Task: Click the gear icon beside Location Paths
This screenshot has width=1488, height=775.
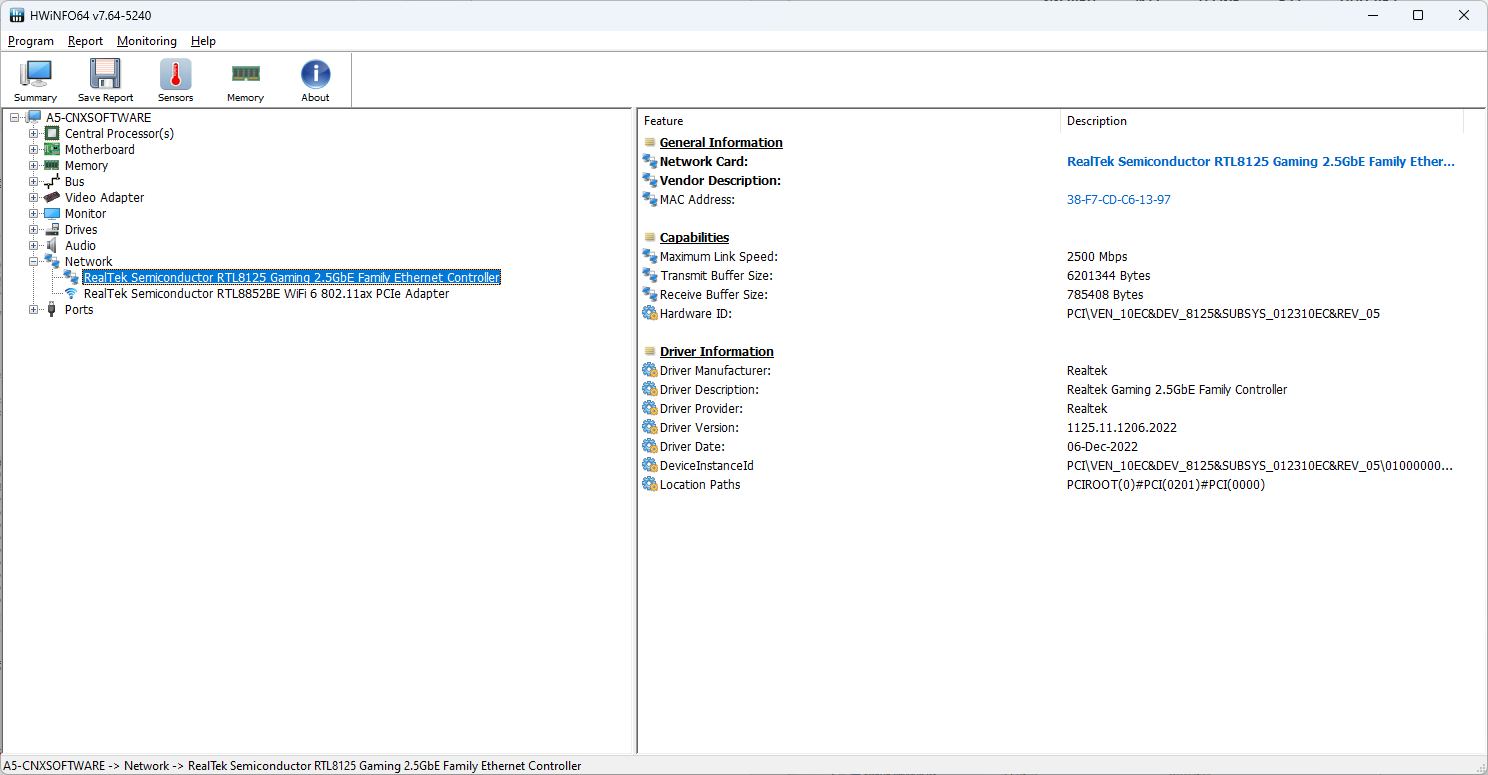Action: pos(650,484)
